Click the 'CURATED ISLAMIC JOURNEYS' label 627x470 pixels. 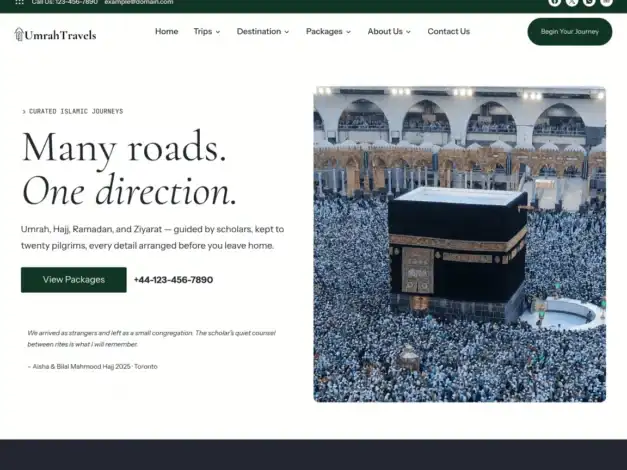[76, 111]
